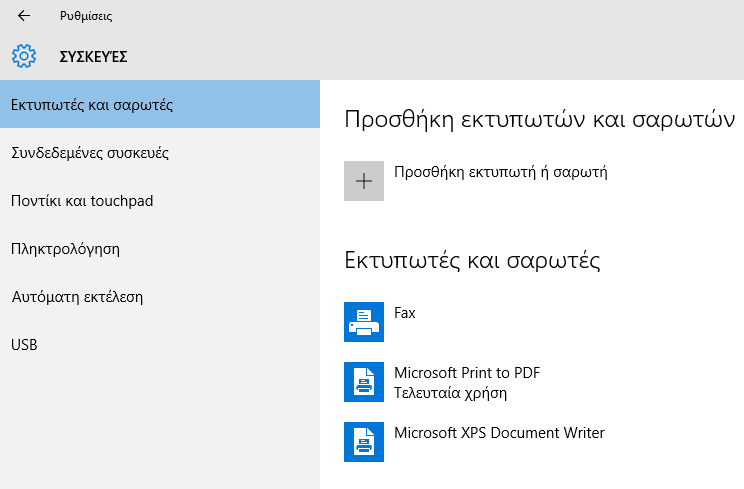Image resolution: width=744 pixels, height=489 pixels.
Task: Go to Ποντίκι και touchpad settings
Action: pyautogui.click(x=82, y=201)
